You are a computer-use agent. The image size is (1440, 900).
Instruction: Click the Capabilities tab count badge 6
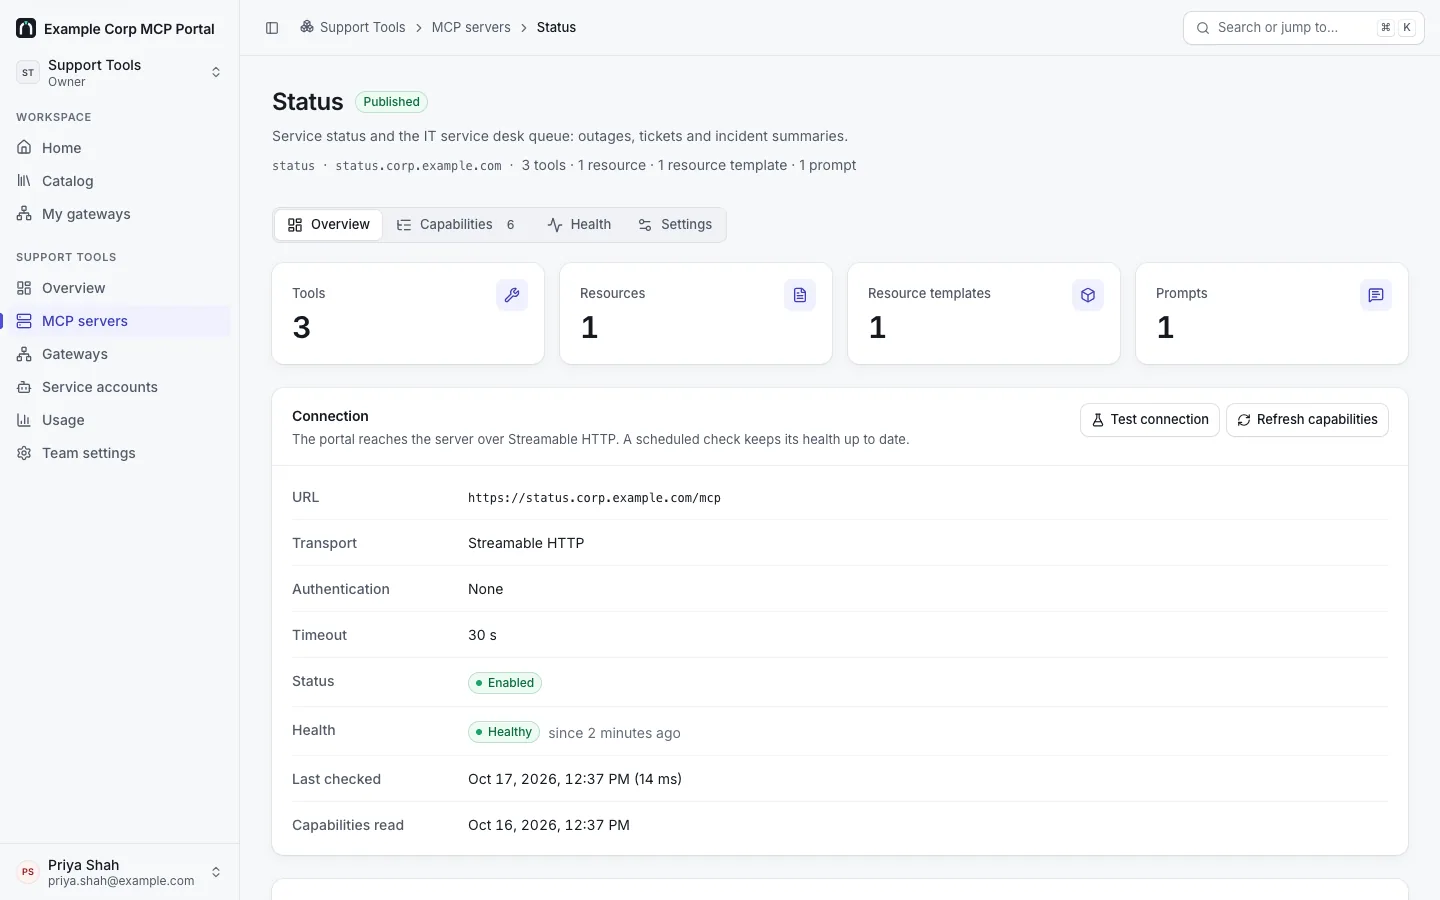point(510,225)
